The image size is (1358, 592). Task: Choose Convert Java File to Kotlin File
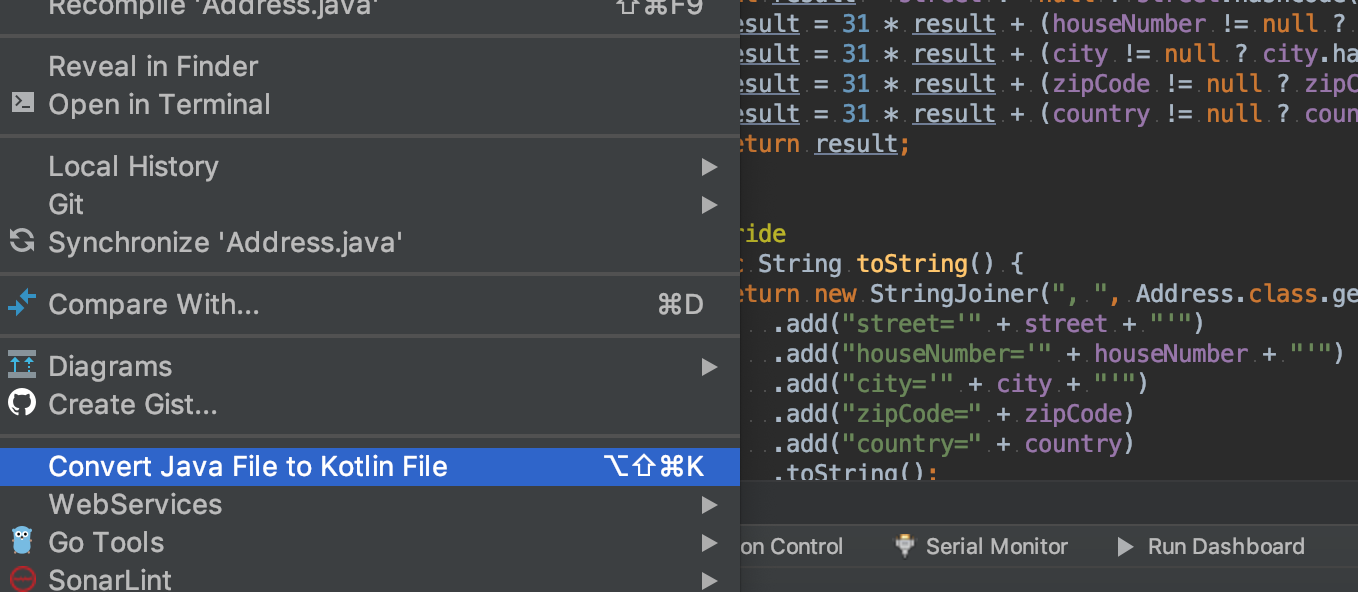point(370,466)
